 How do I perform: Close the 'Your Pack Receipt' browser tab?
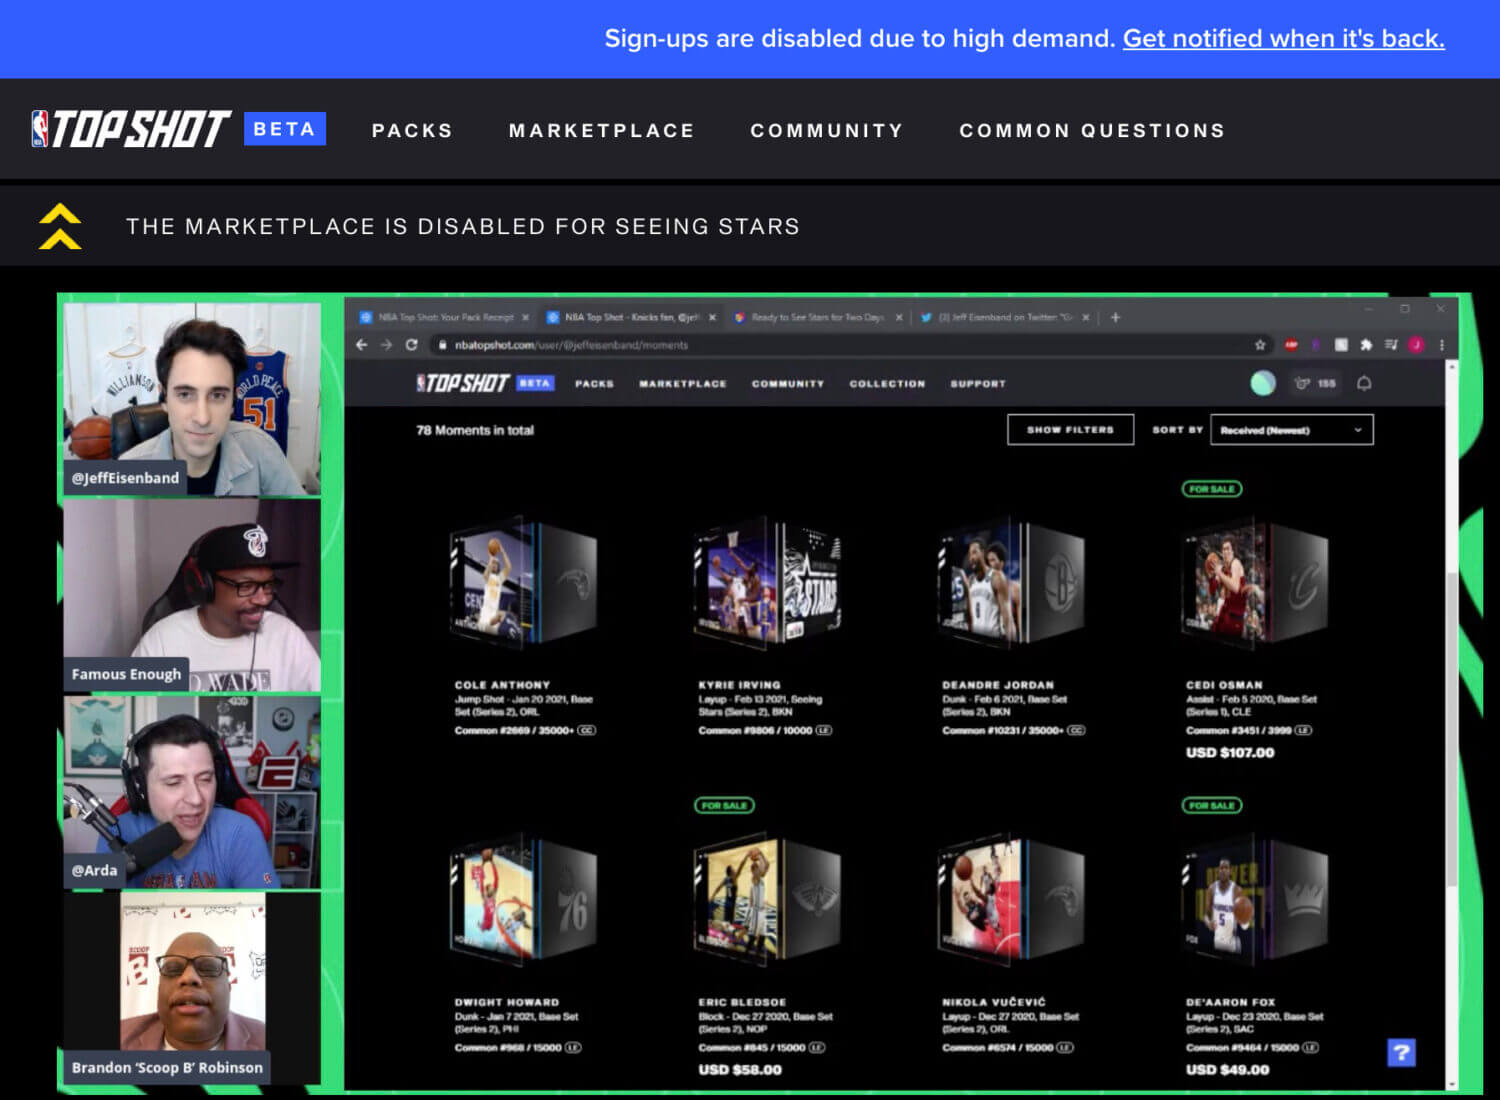[525, 317]
